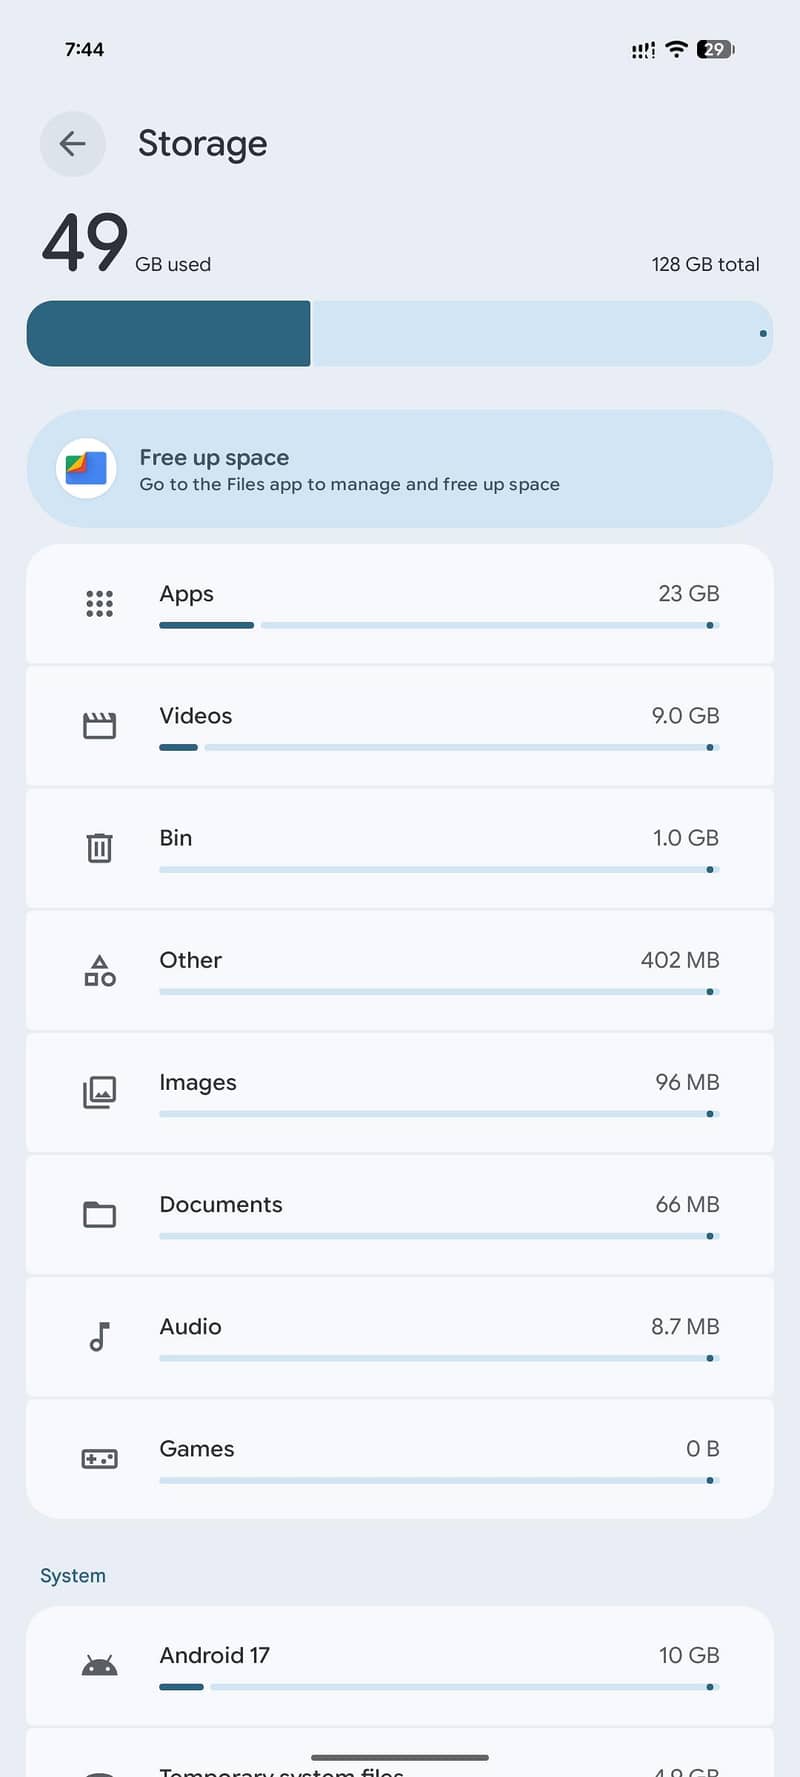Screen dimensions: 800x1777
Task: Tap the 9.0 GB Videos size
Action: click(x=686, y=716)
